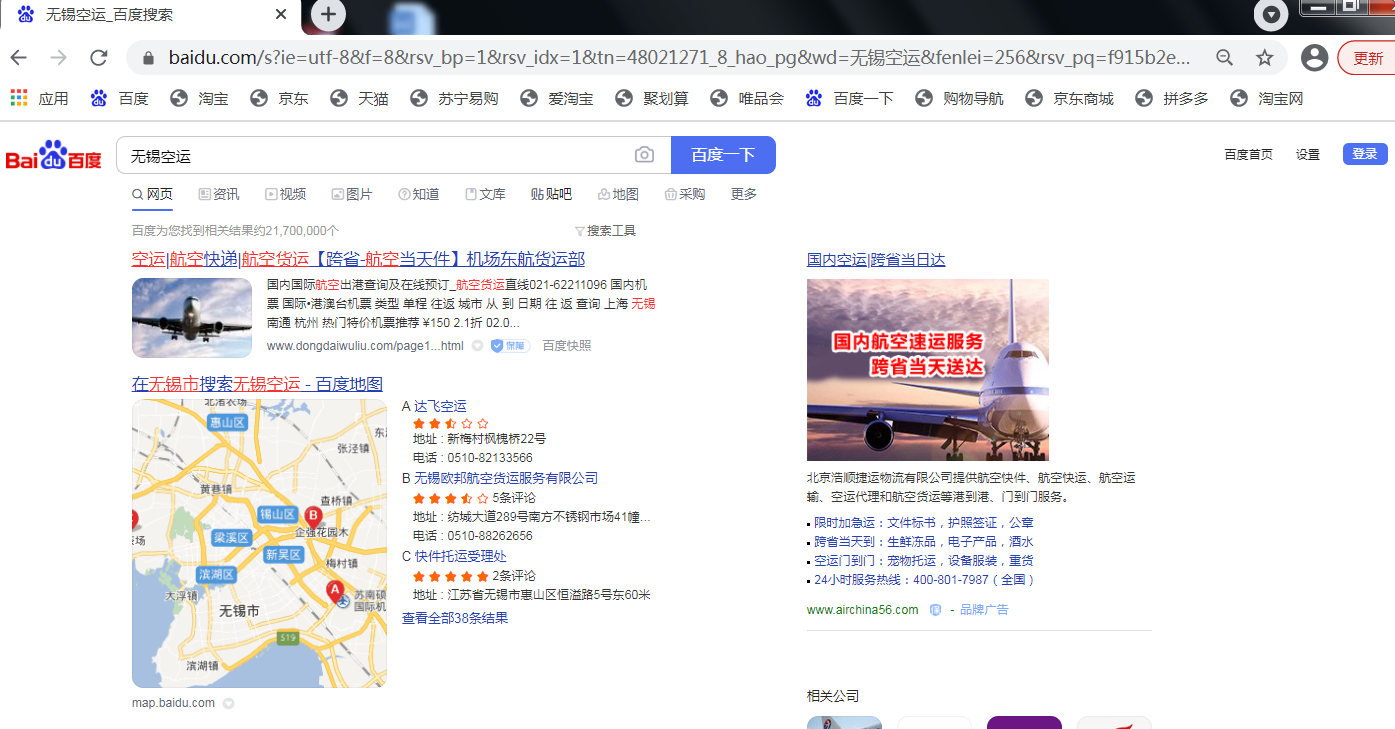Open 百度快照 cached page
The width and height of the screenshot is (1395, 729).
567,346
